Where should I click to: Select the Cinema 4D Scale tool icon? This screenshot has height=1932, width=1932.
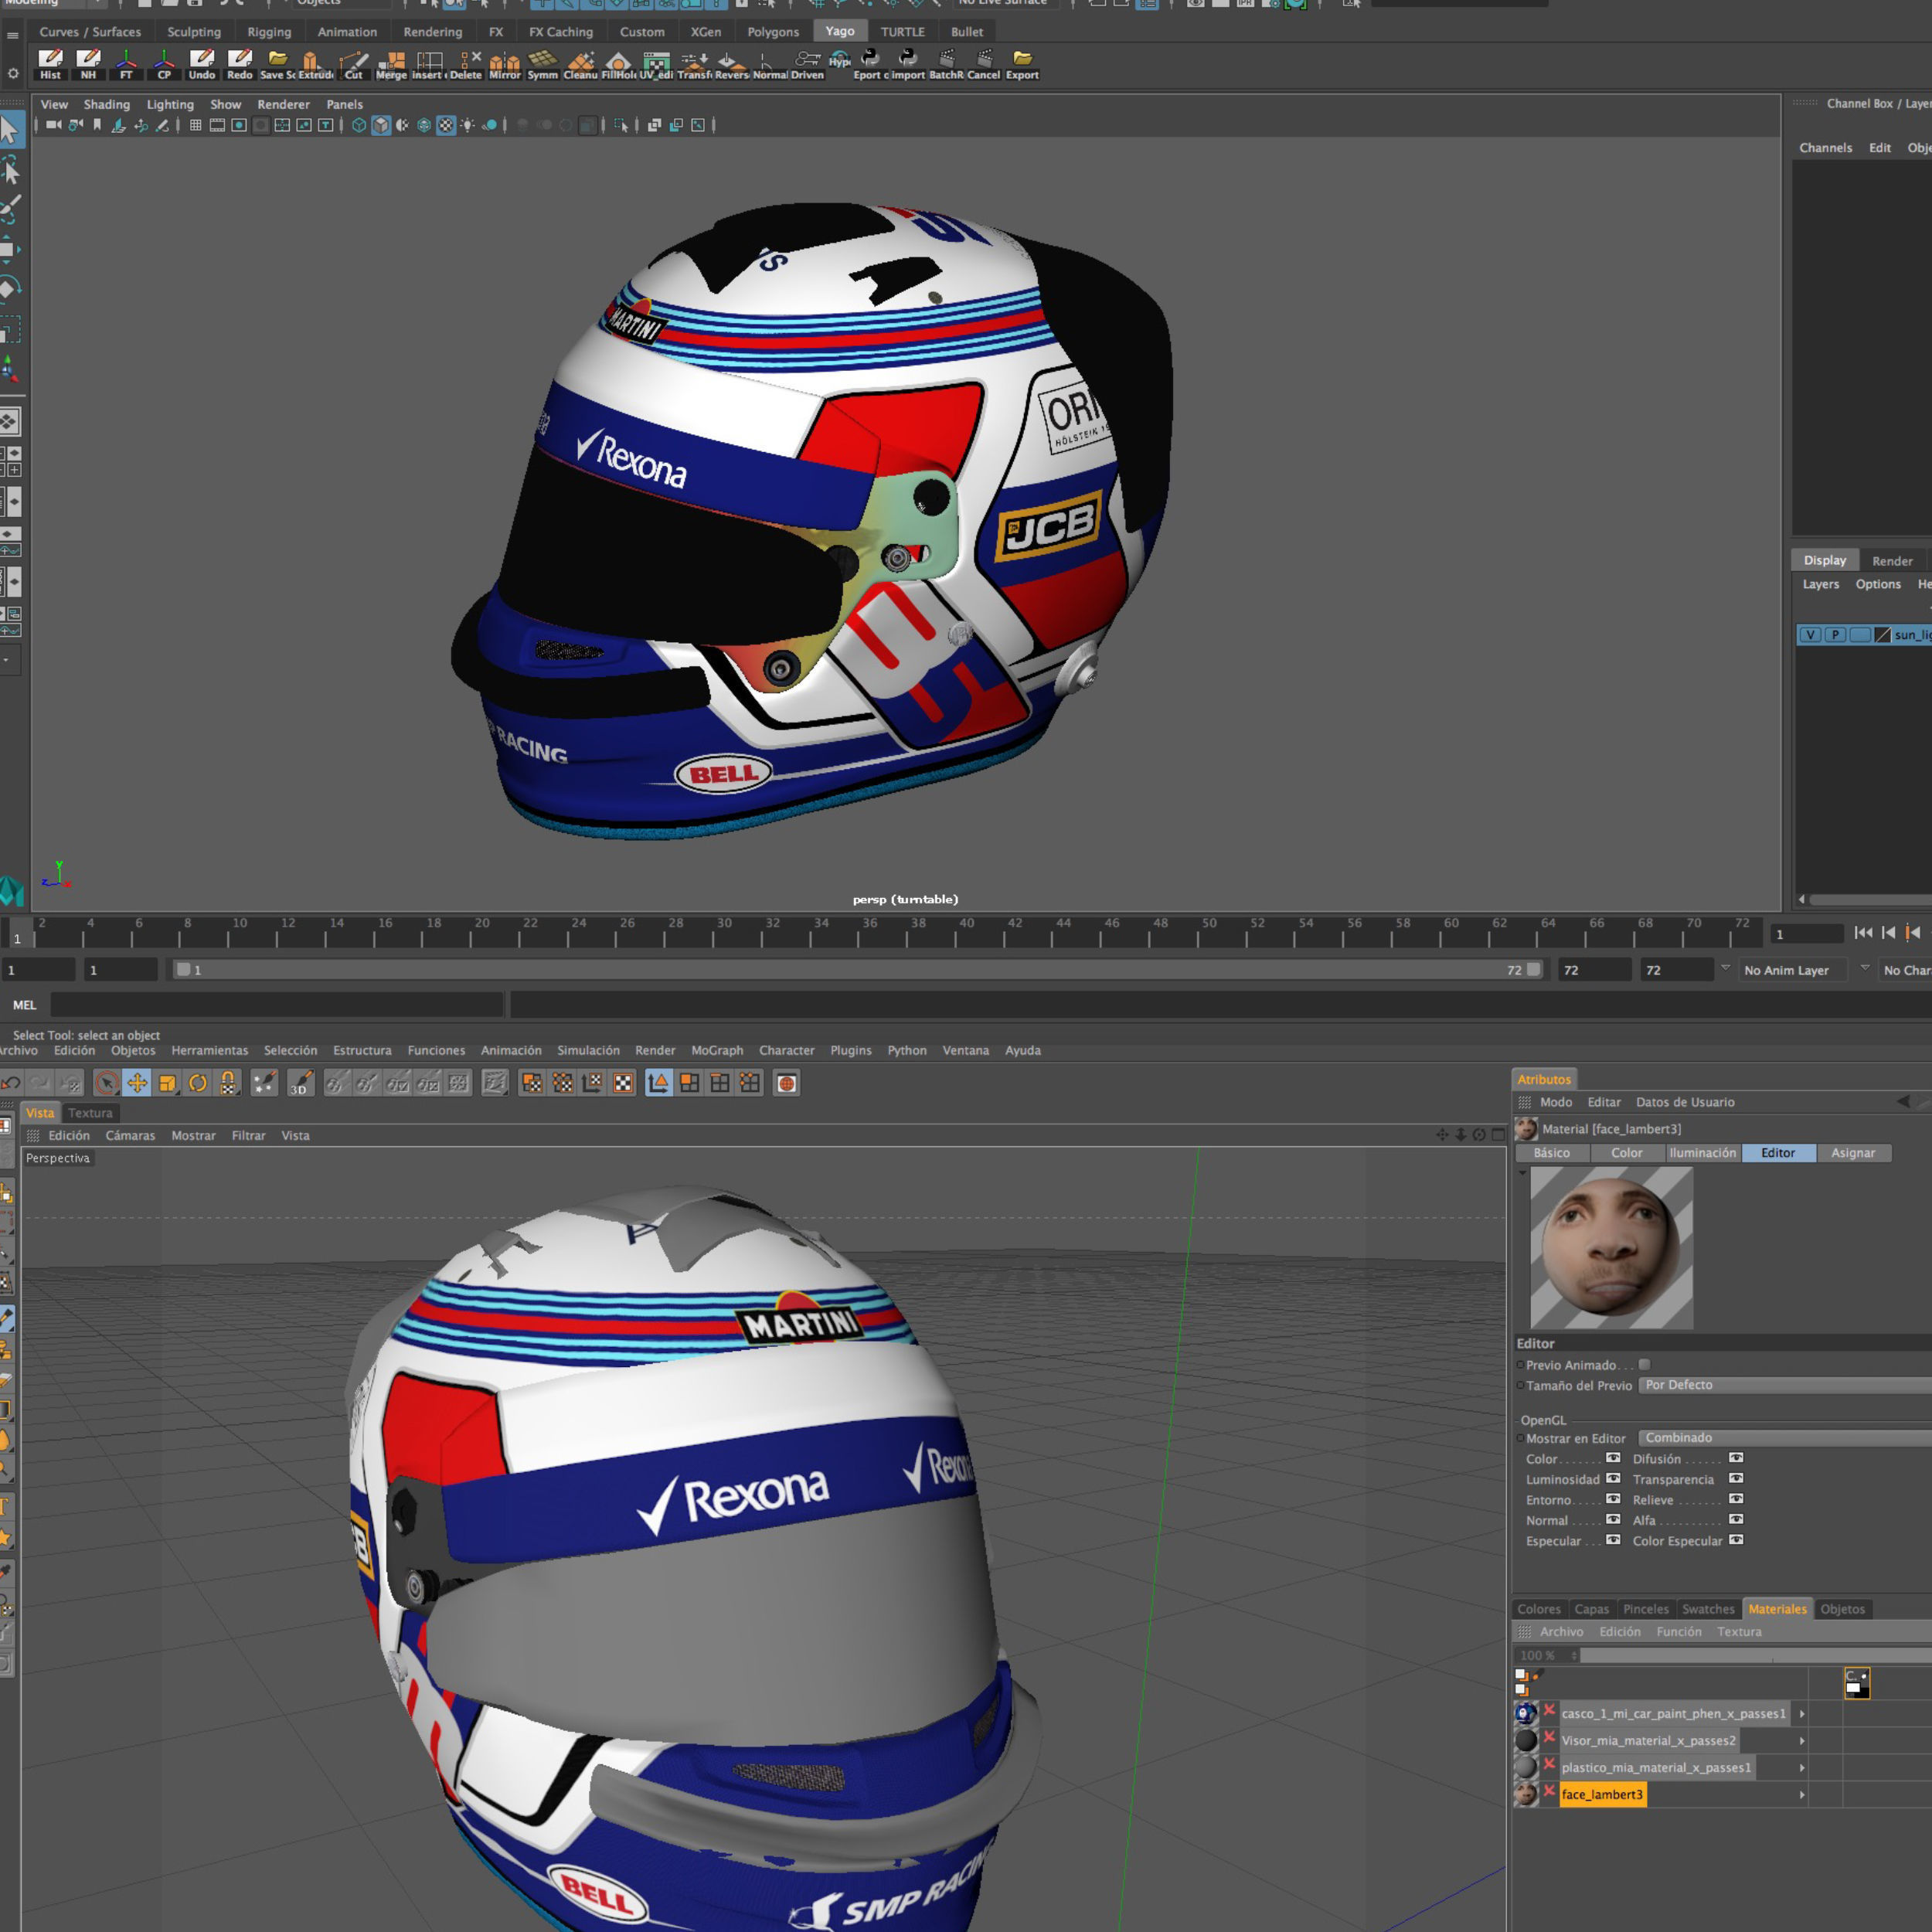click(168, 1083)
